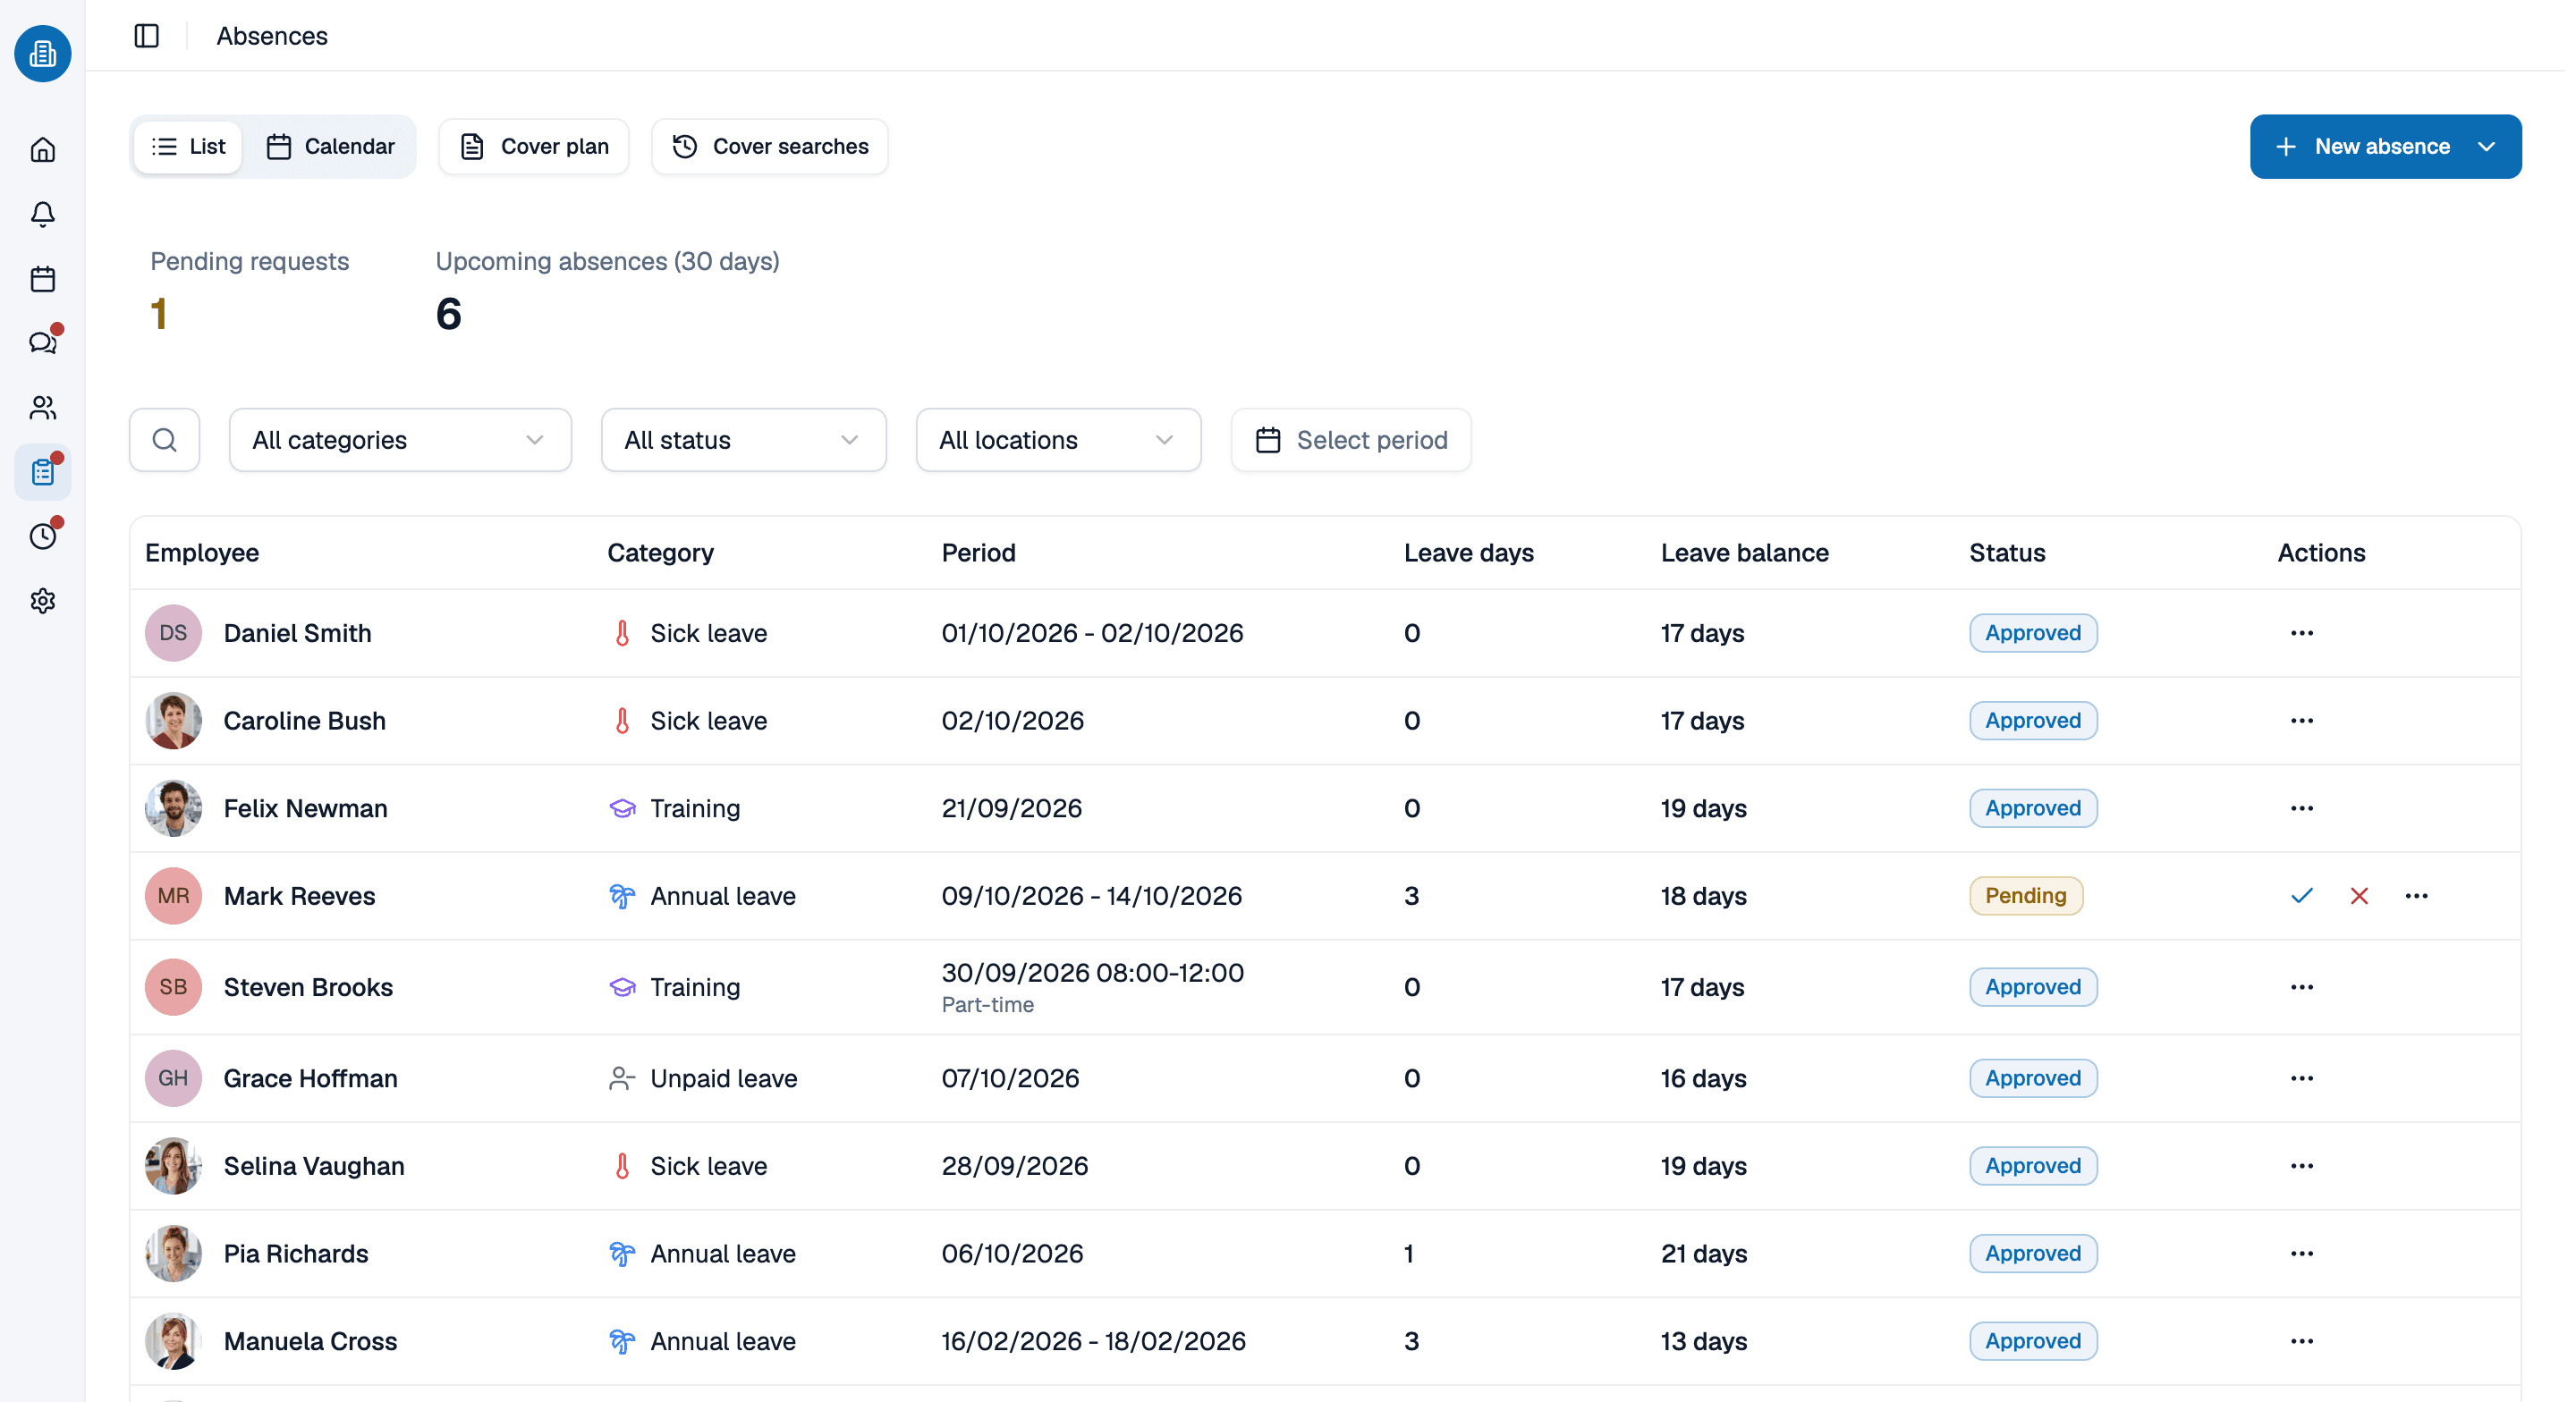Open more actions for Daniel Smith
Viewport: 2576px width, 1402px height.
click(2302, 633)
